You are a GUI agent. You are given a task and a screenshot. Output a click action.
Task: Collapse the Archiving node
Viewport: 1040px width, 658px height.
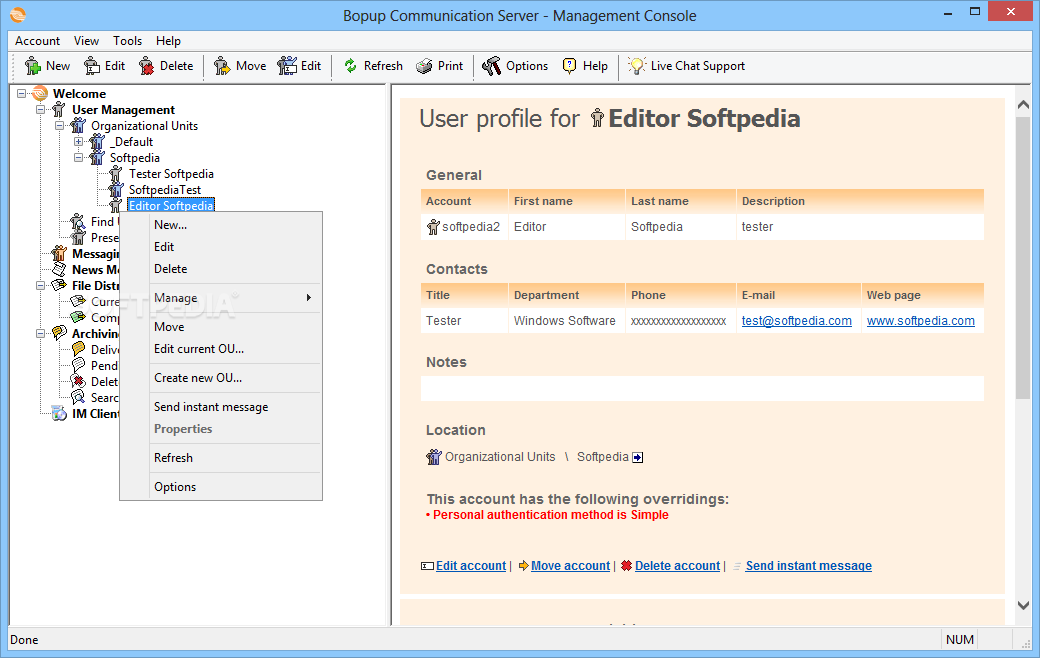pos(40,333)
